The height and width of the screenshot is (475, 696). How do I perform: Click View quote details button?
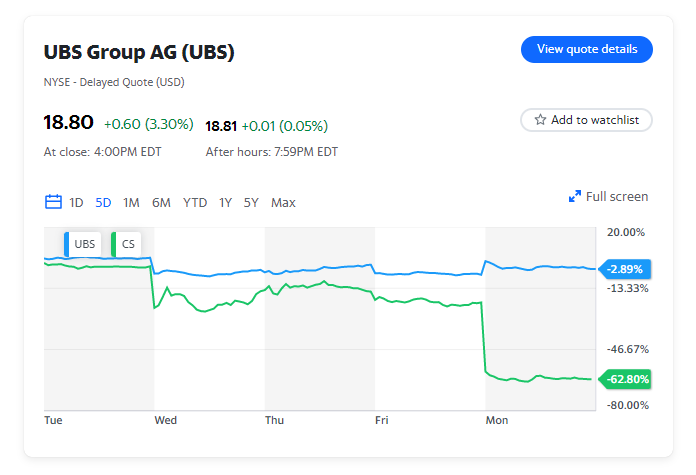[x=586, y=49]
